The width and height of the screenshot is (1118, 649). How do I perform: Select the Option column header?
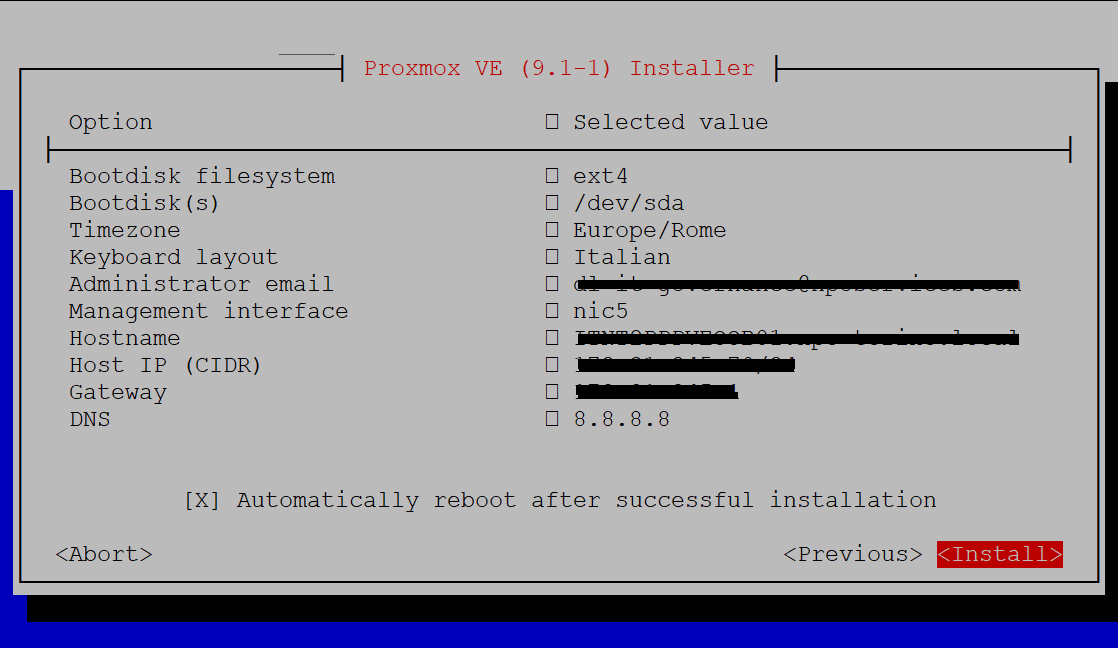click(x=111, y=123)
